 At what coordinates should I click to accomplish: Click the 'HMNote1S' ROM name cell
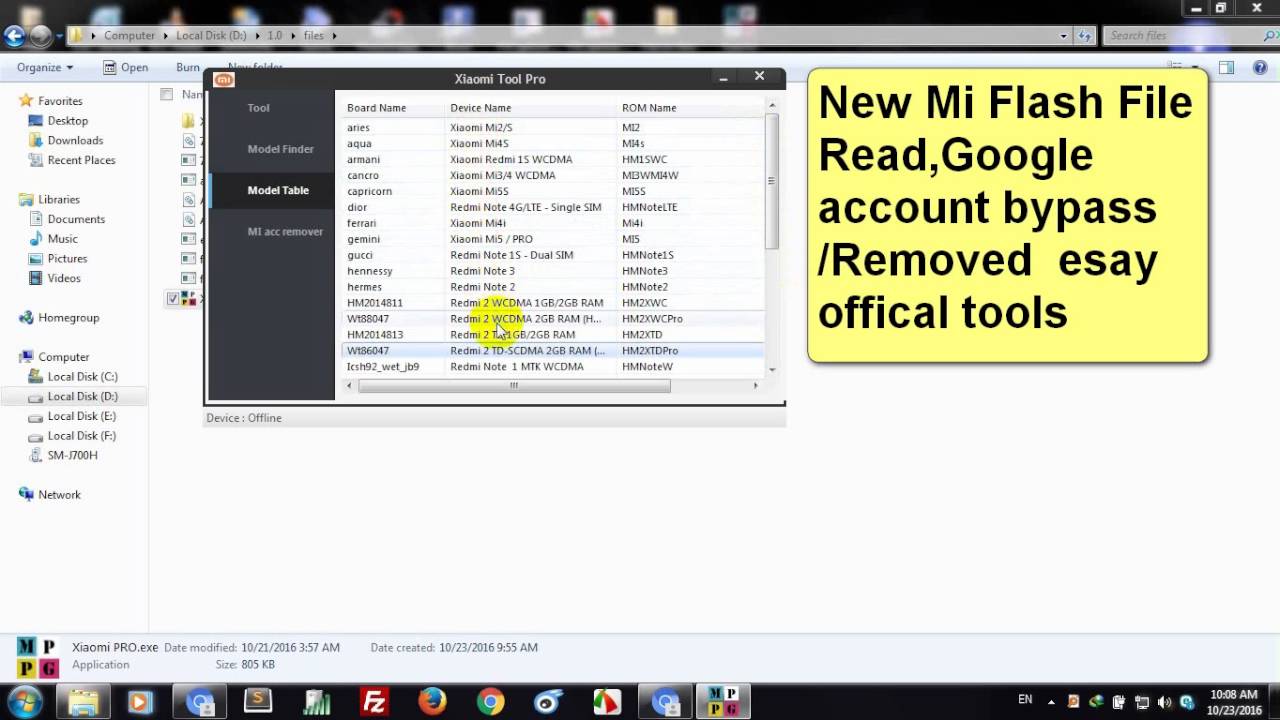pyautogui.click(x=647, y=255)
